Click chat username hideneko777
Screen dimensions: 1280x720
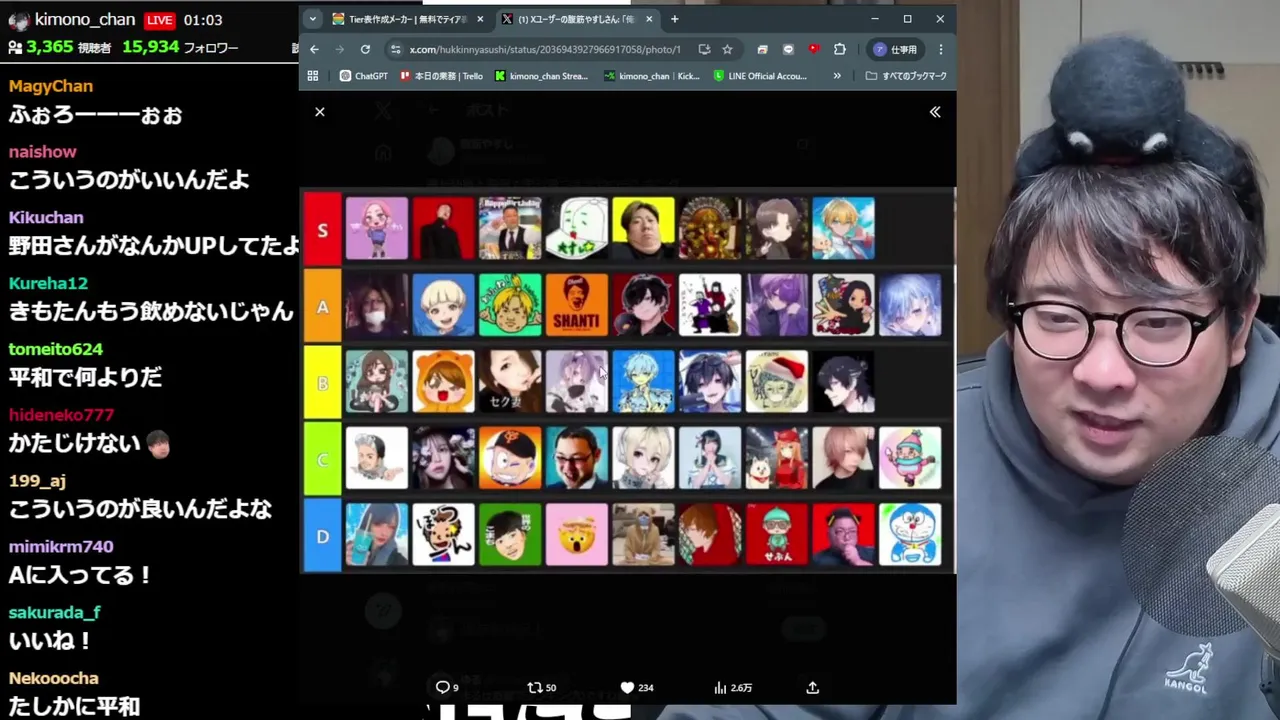(61, 415)
